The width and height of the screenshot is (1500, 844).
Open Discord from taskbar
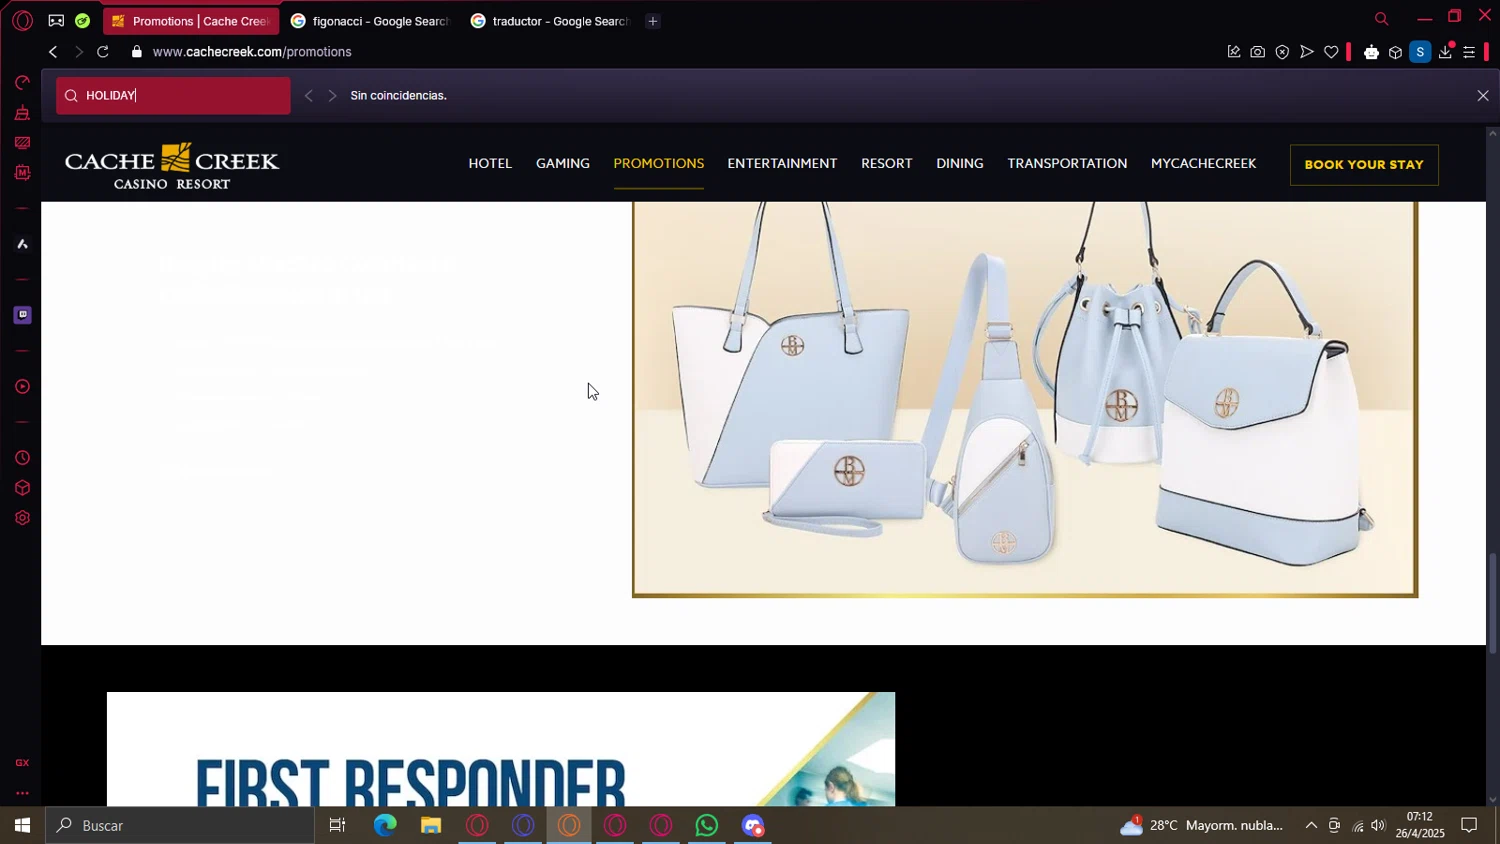tap(753, 825)
